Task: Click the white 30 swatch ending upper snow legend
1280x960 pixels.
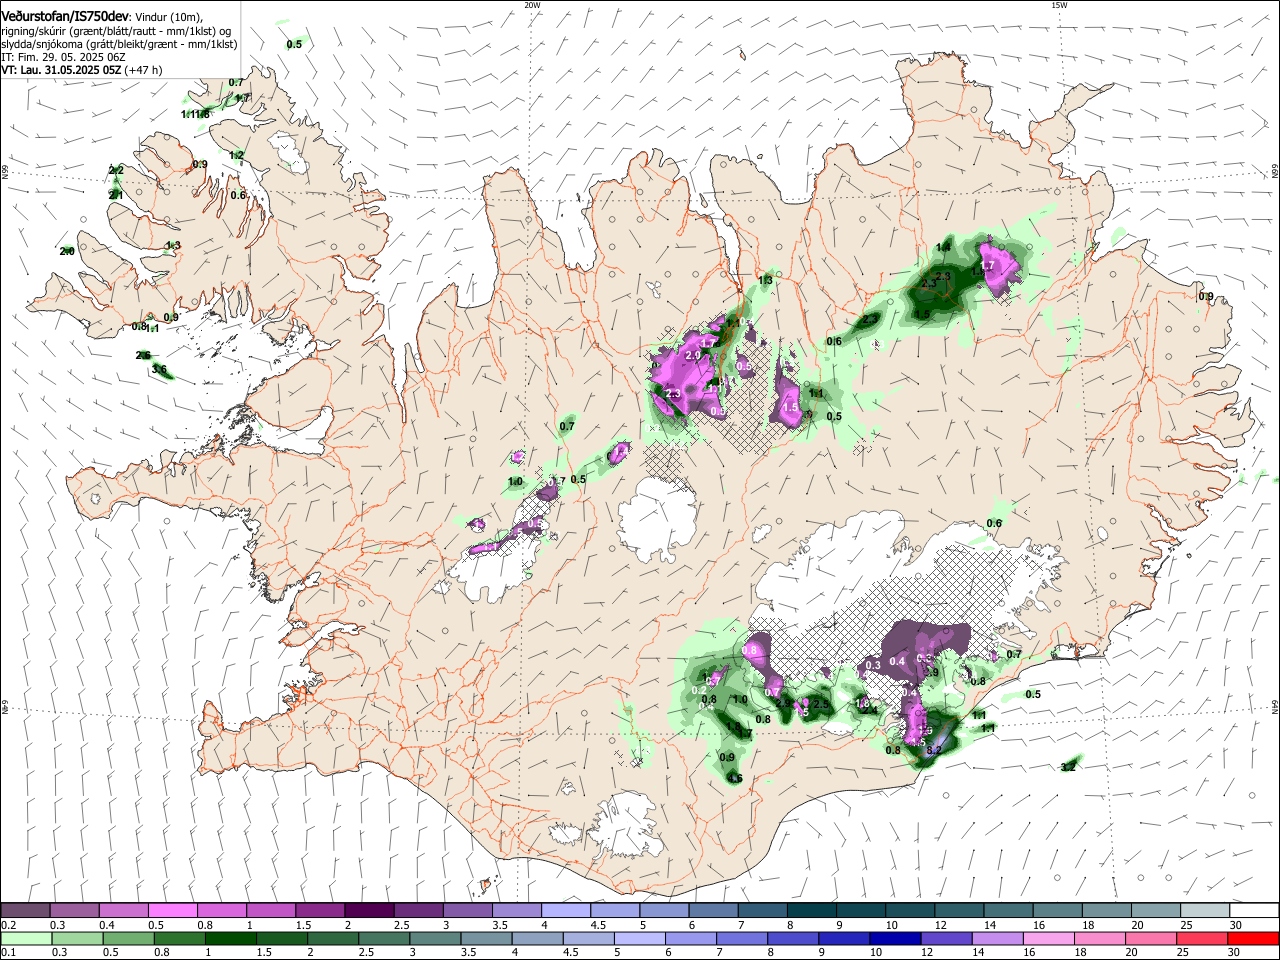Action: tap(1255, 911)
